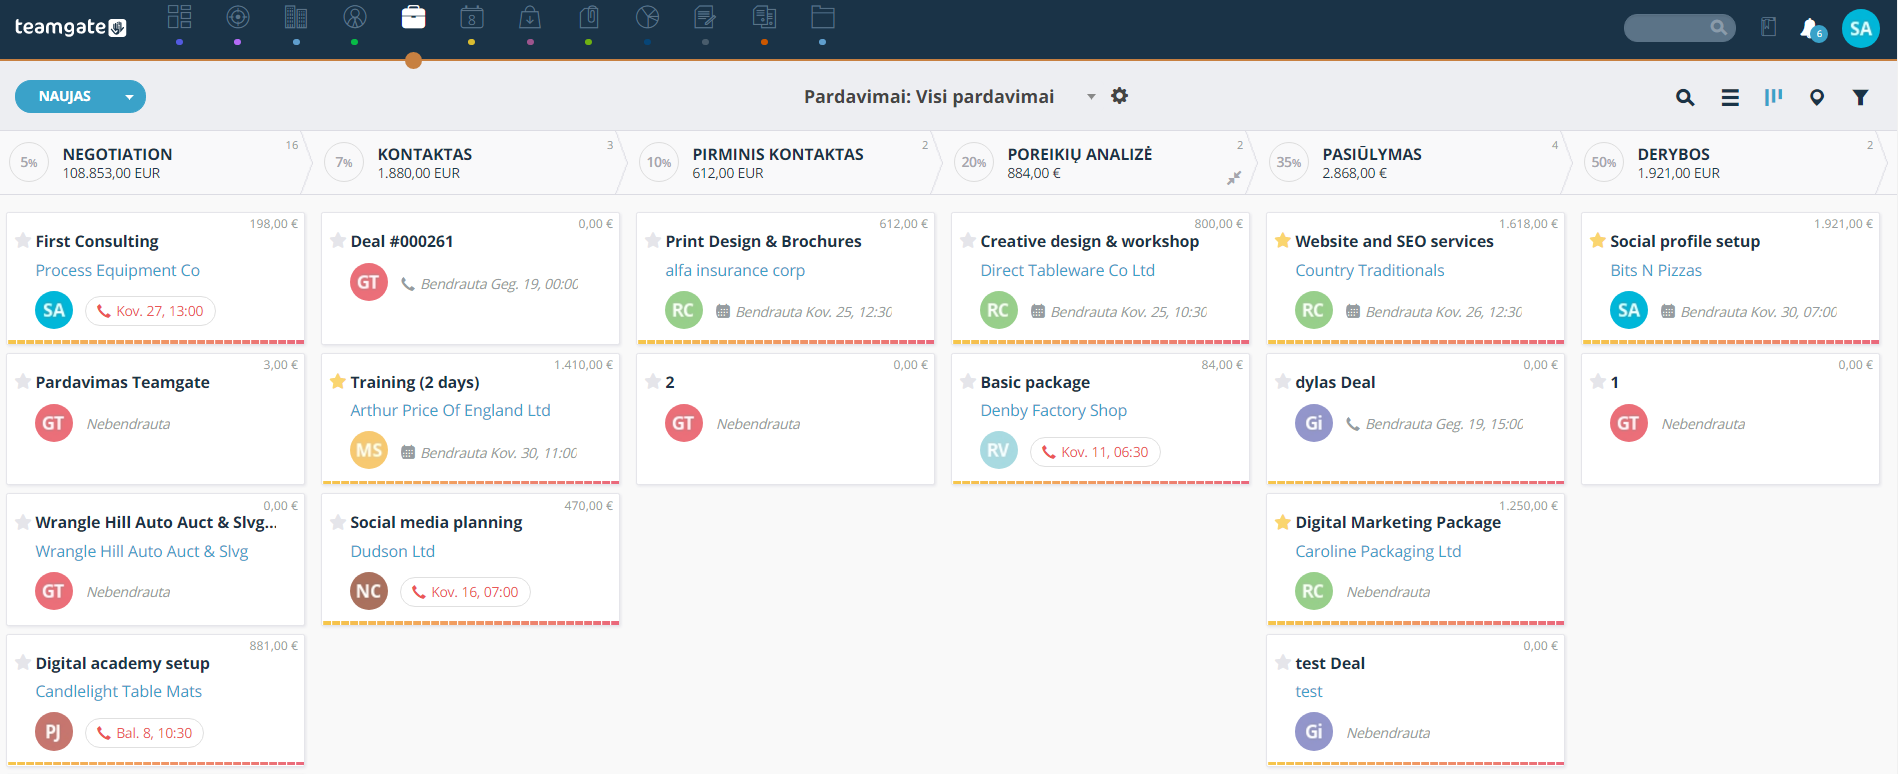Open the leads target icon in navigation
The image size is (1898, 774).
tap(237, 17)
